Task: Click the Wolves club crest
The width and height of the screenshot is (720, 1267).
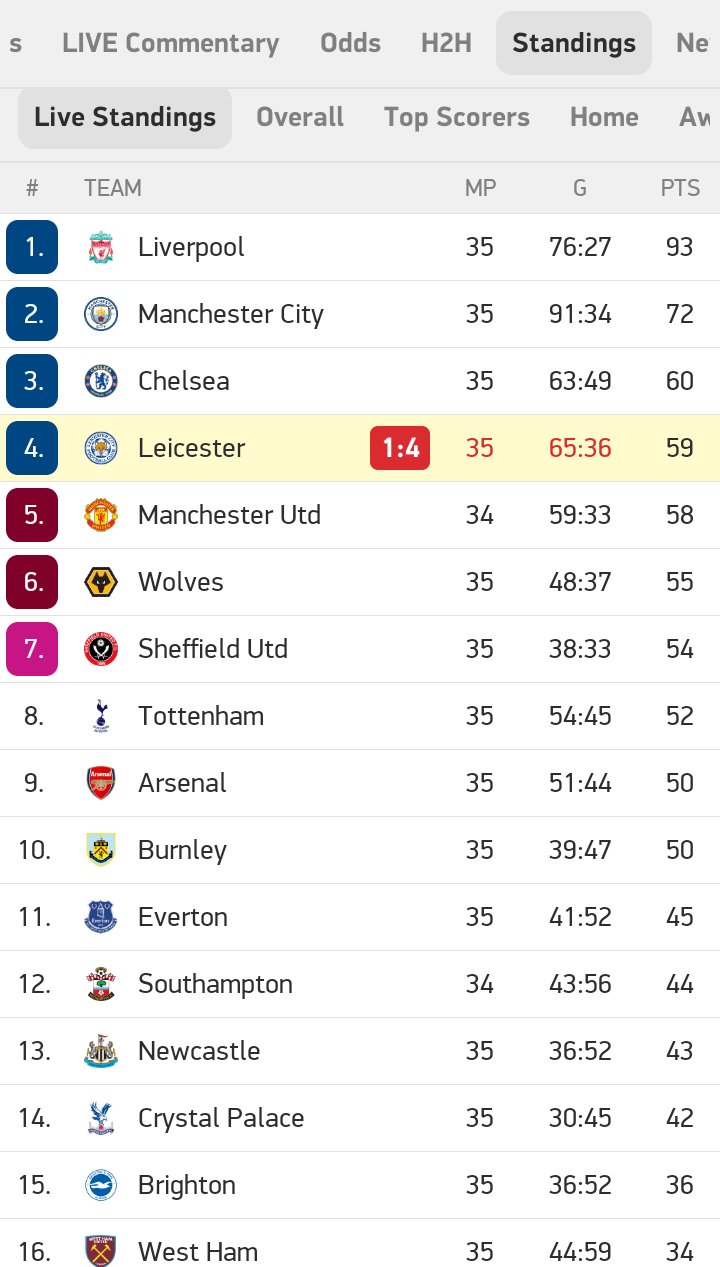Action: (x=101, y=582)
